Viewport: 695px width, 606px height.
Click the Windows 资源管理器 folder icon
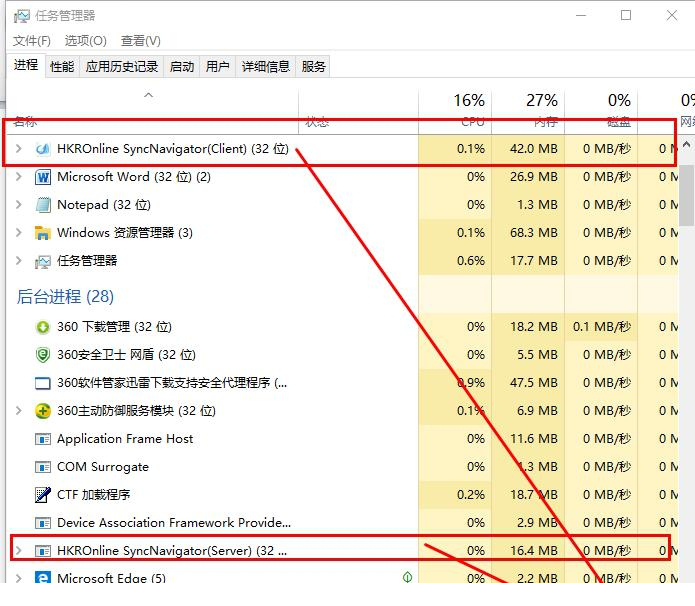(43, 233)
